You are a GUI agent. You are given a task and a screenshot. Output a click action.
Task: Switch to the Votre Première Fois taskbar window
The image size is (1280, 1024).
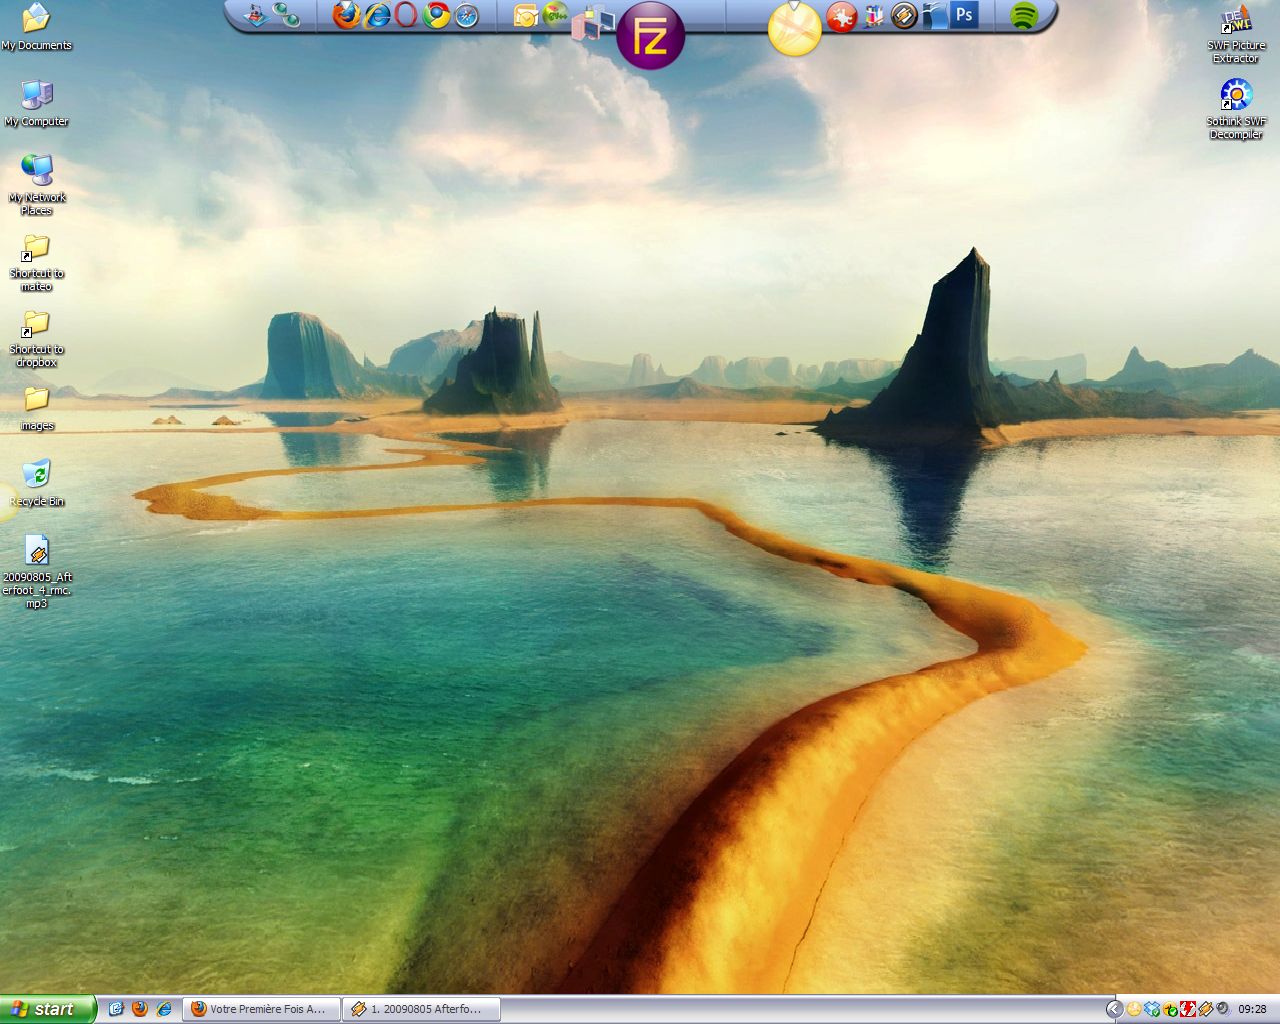click(x=261, y=1009)
